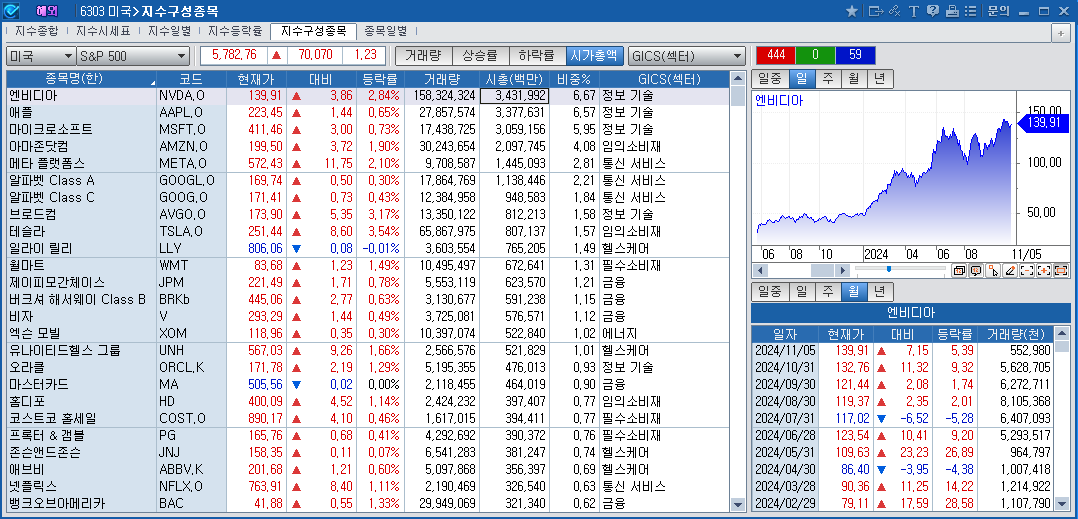Click the index value field 5,782.76
Screen dimensions: 1078x519
pos(234,56)
